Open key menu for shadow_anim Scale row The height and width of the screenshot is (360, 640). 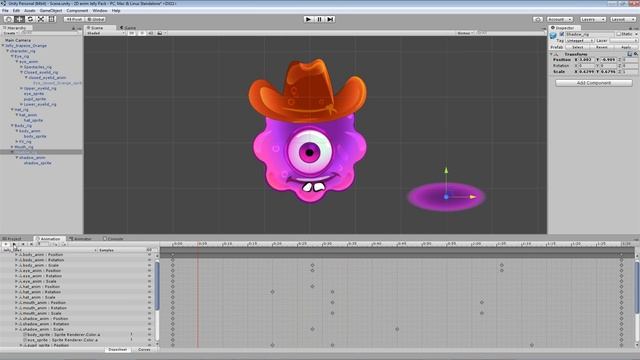click(x=149, y=329)
